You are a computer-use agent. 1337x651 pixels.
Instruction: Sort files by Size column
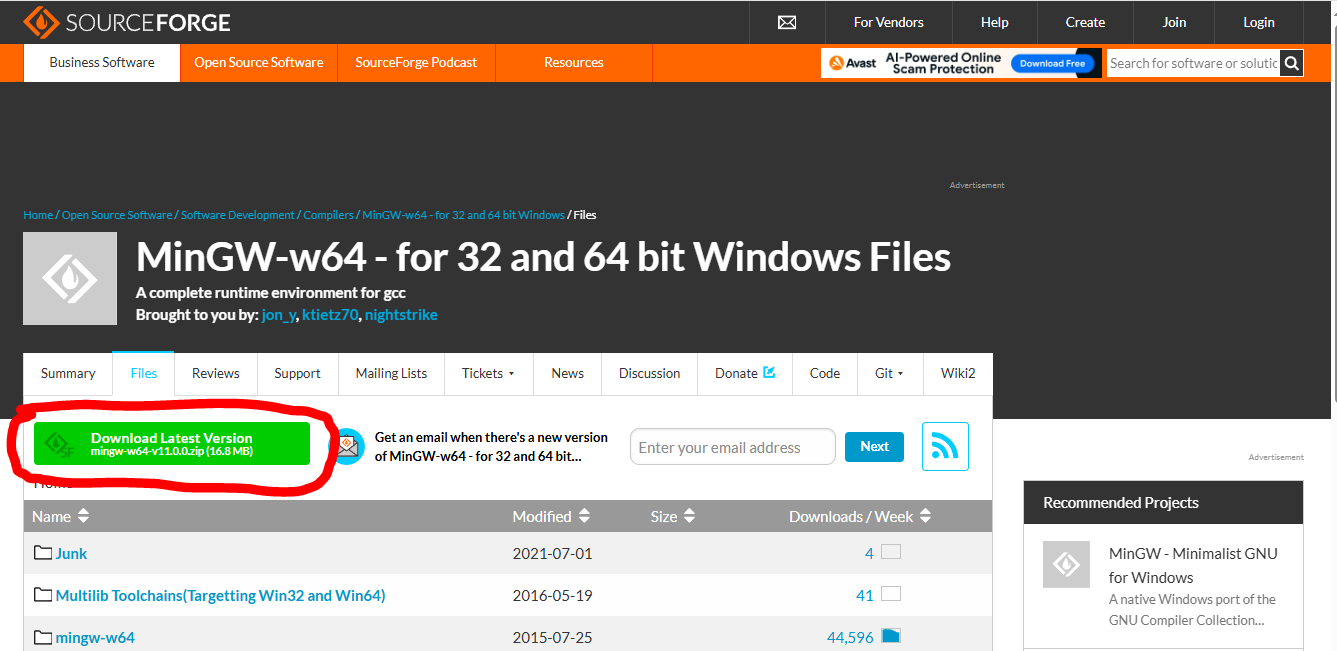tap(672, 516)
